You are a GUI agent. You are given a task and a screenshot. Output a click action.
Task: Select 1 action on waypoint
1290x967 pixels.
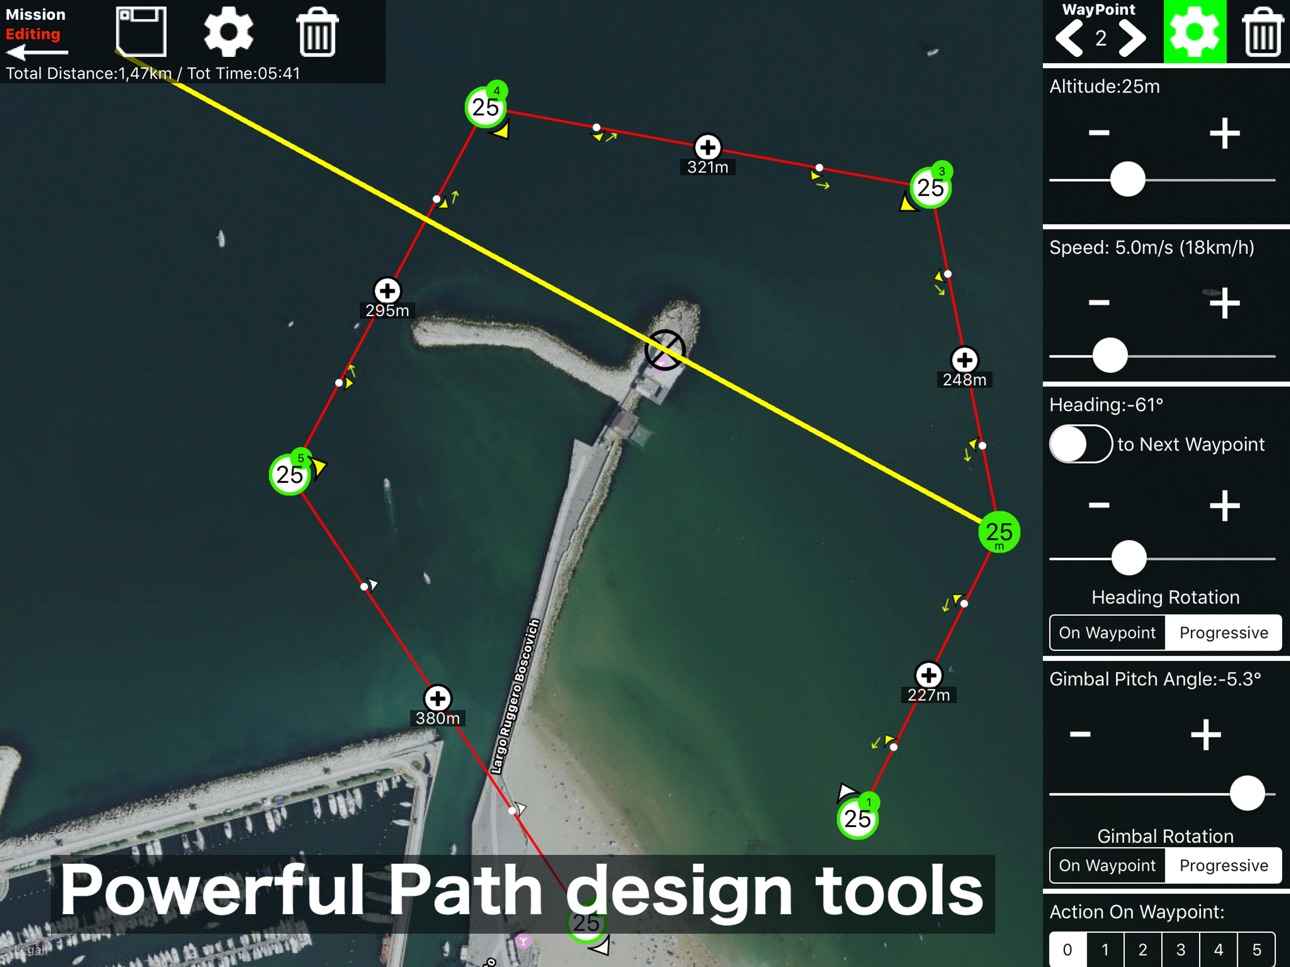click(1105, 949)
